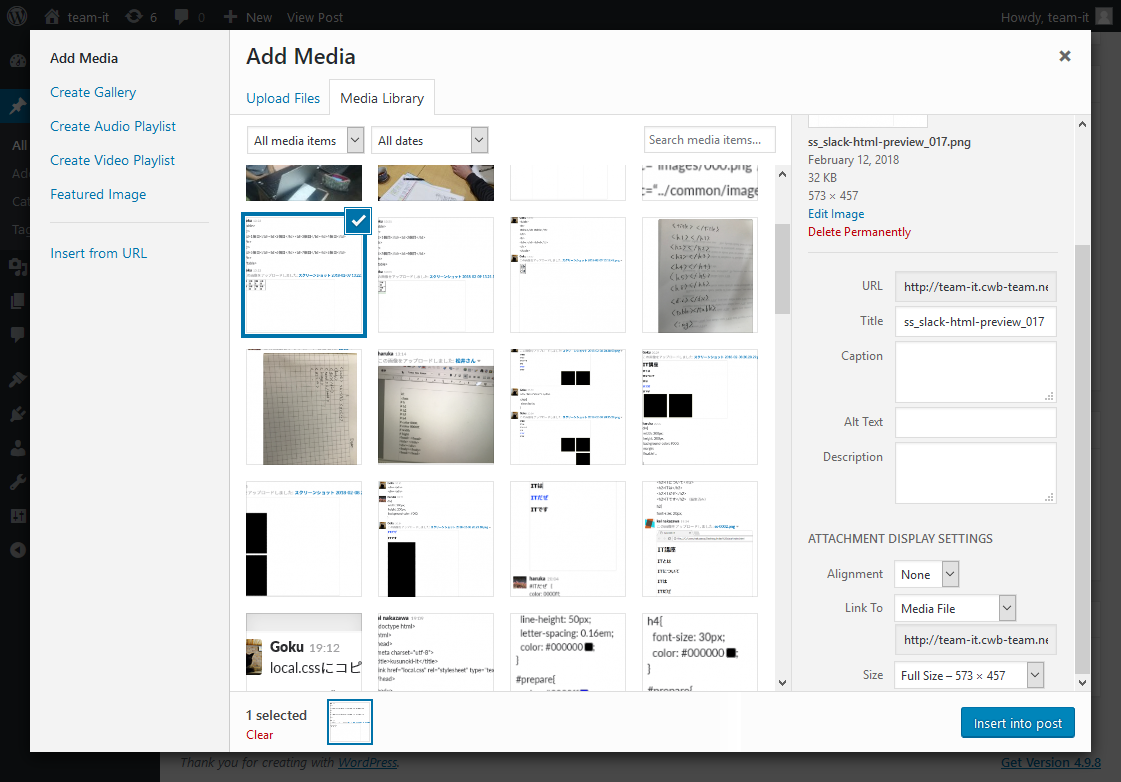Click the user avatar in admin bar
The image size is (1121, 782).
pos(1103,17)
